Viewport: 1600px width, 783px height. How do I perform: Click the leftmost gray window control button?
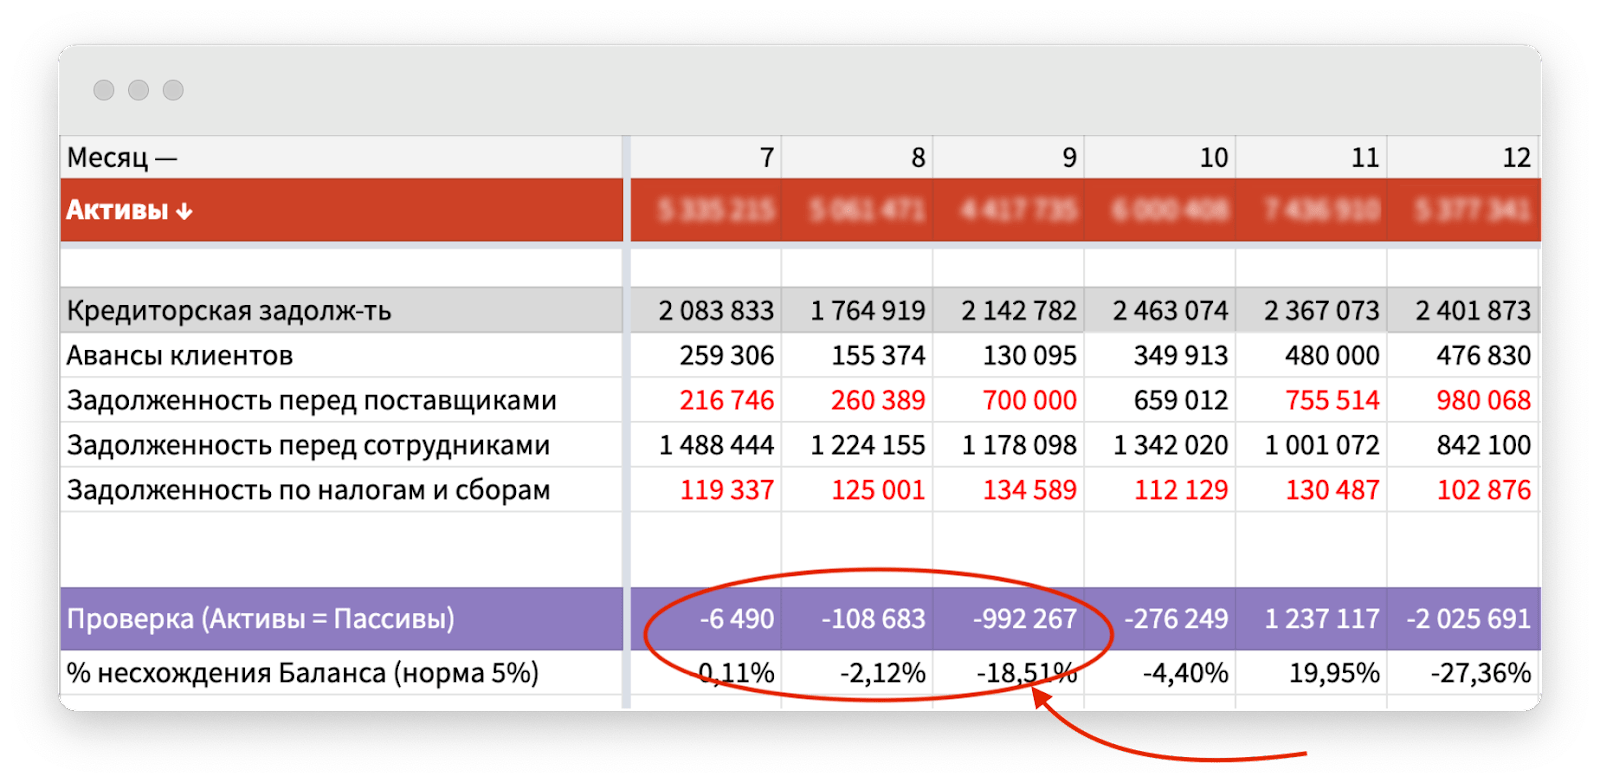click(x=103, y=90)
